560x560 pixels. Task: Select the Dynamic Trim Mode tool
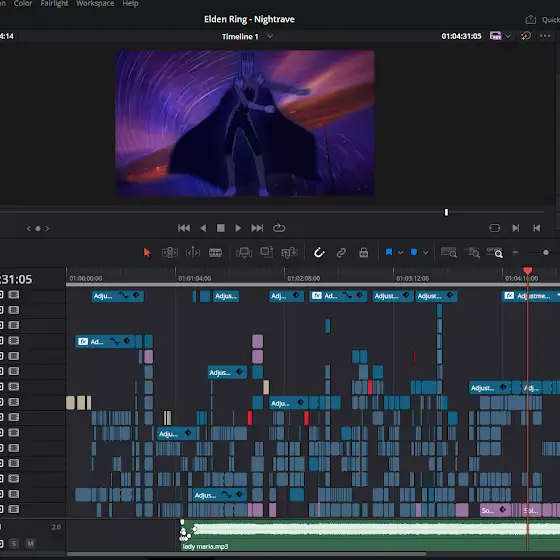point(192,253)
